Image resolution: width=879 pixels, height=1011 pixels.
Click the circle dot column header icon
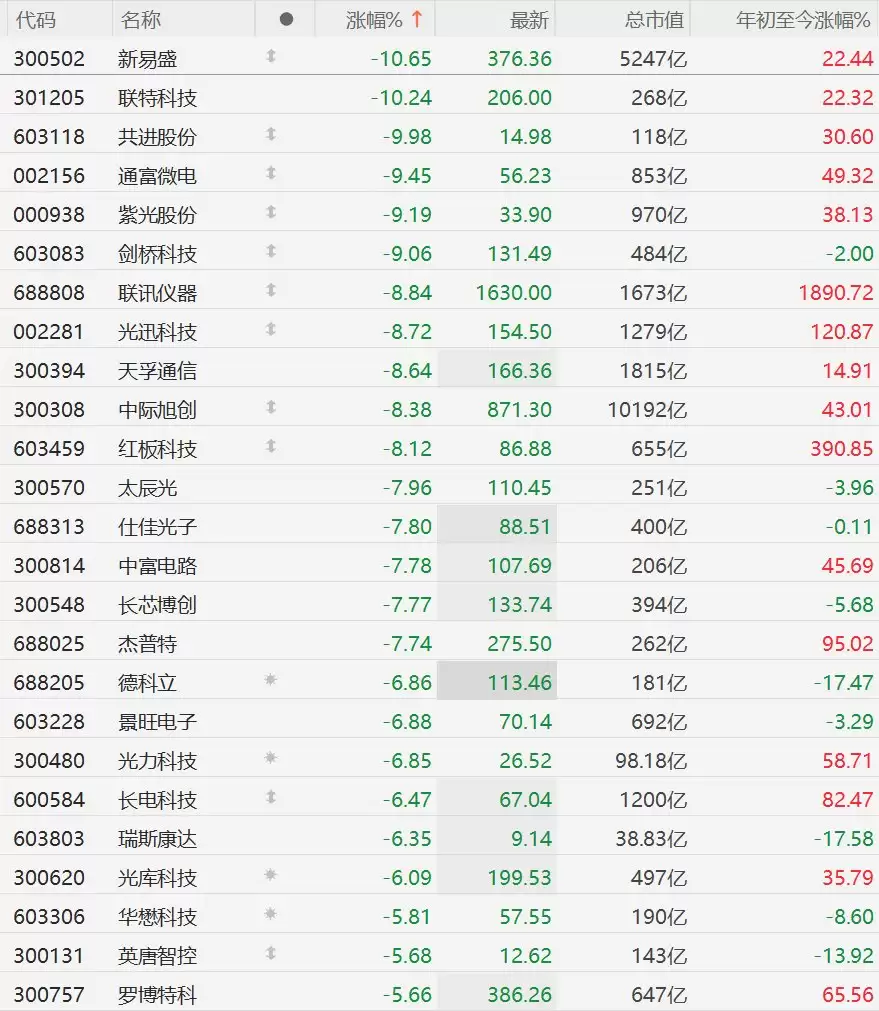(286, 20)
